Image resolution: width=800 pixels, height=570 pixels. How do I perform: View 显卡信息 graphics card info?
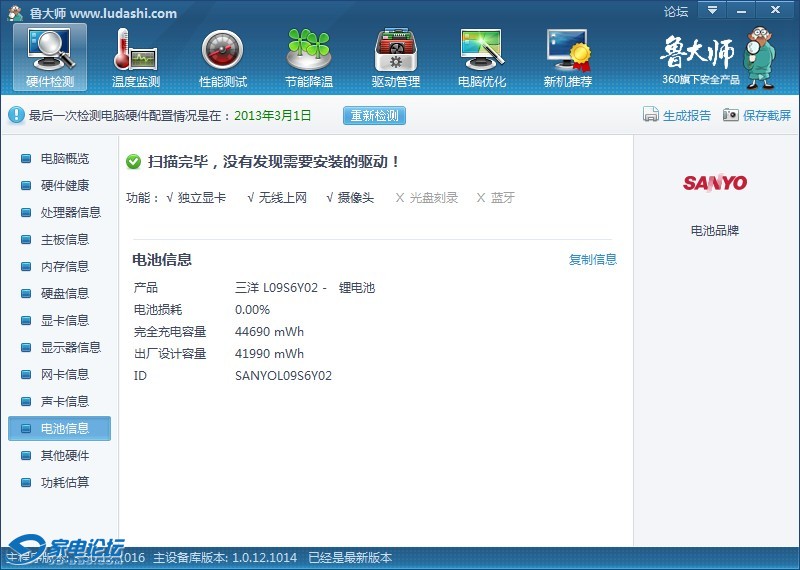pos(64,321)
